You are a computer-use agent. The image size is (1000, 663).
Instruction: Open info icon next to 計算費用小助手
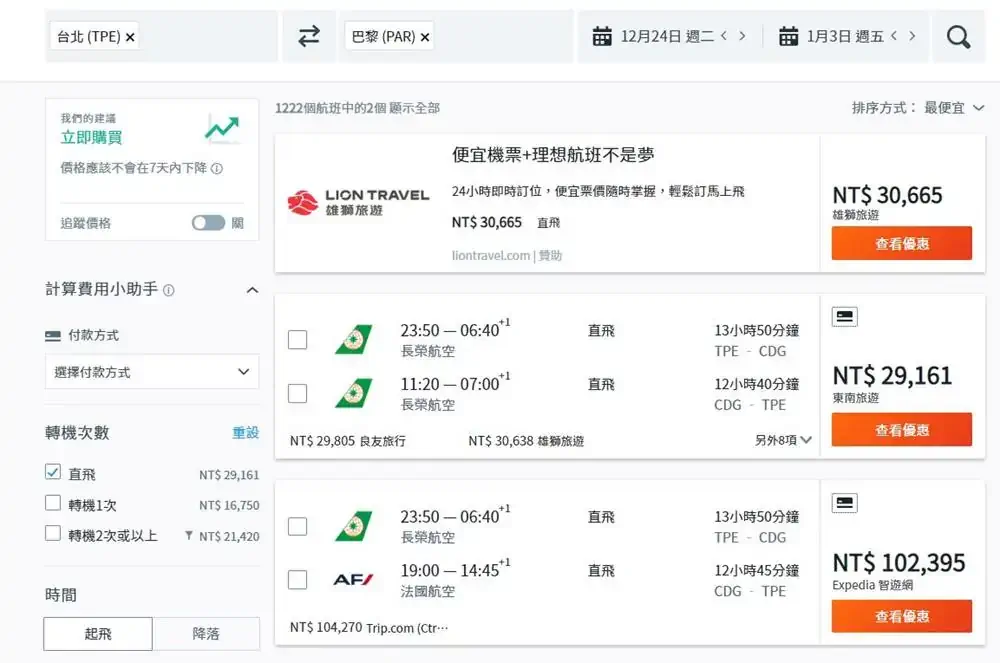pyautogui.click(x=168, y=291)
